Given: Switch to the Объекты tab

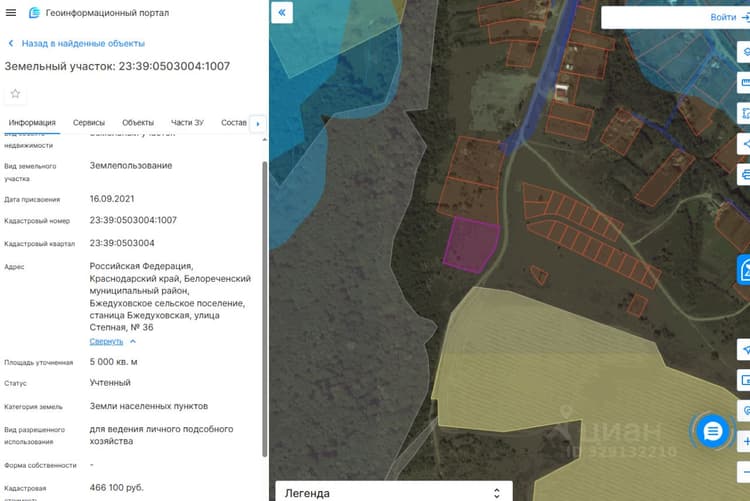Looking at the screenshot, I should (138, 122).
